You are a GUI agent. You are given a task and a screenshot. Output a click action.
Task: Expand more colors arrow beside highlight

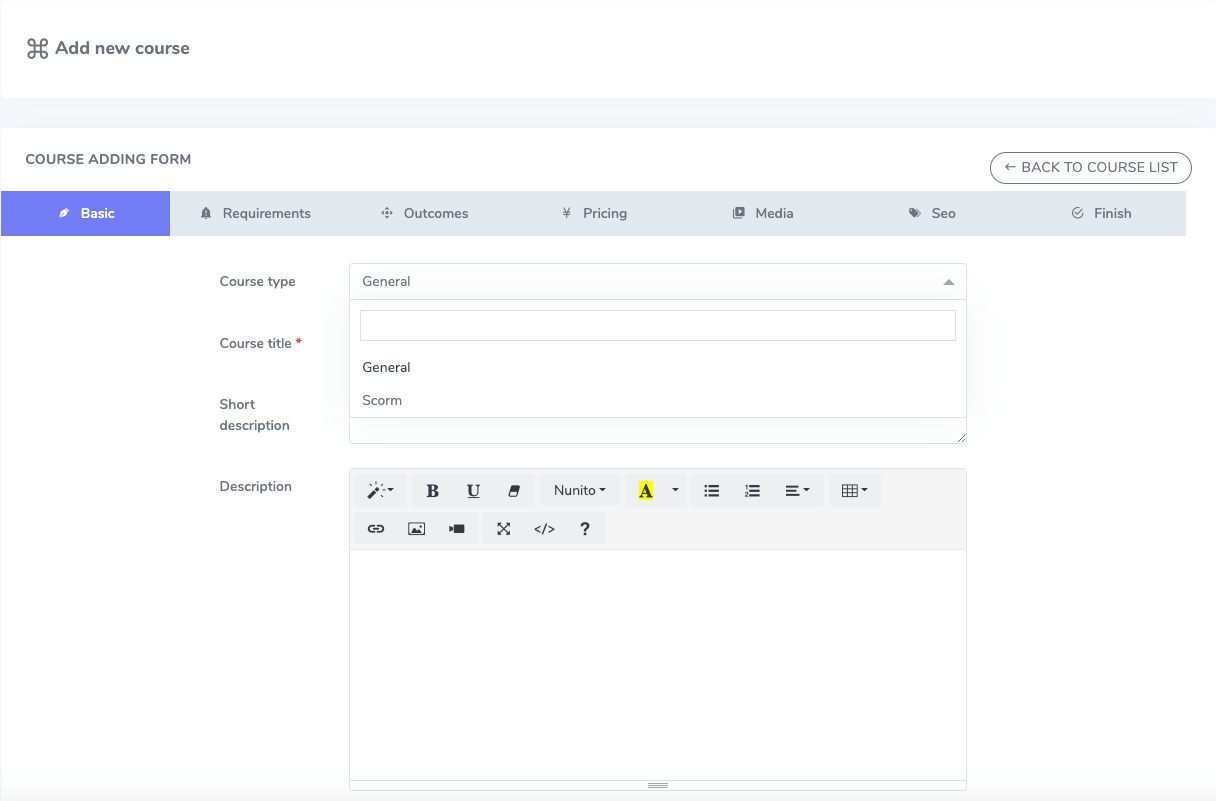[x=675, y=491]
